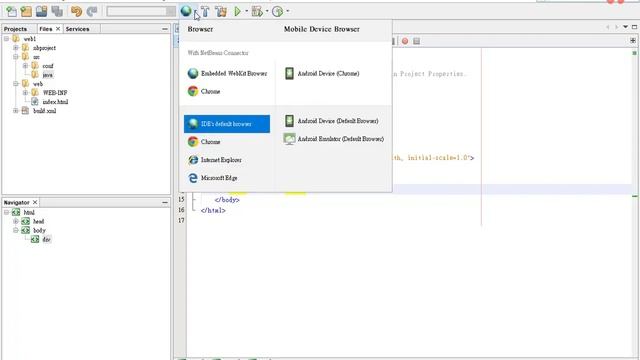Minimize the Navigator panel
The height and width of the screenshot is (360, 640).
point(165,202)
